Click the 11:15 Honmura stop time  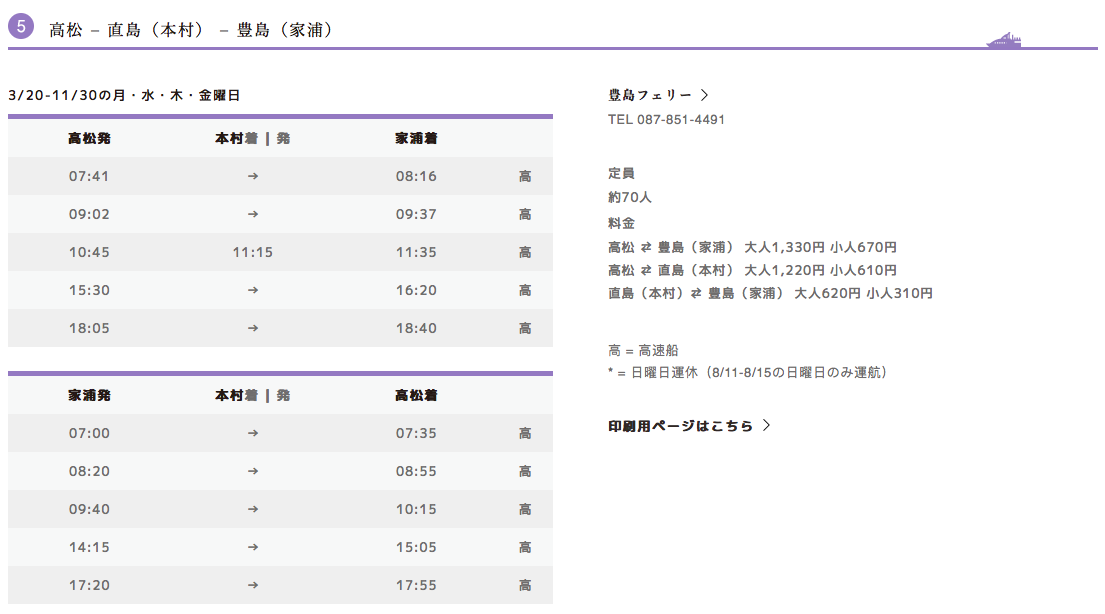pos(253,252)
